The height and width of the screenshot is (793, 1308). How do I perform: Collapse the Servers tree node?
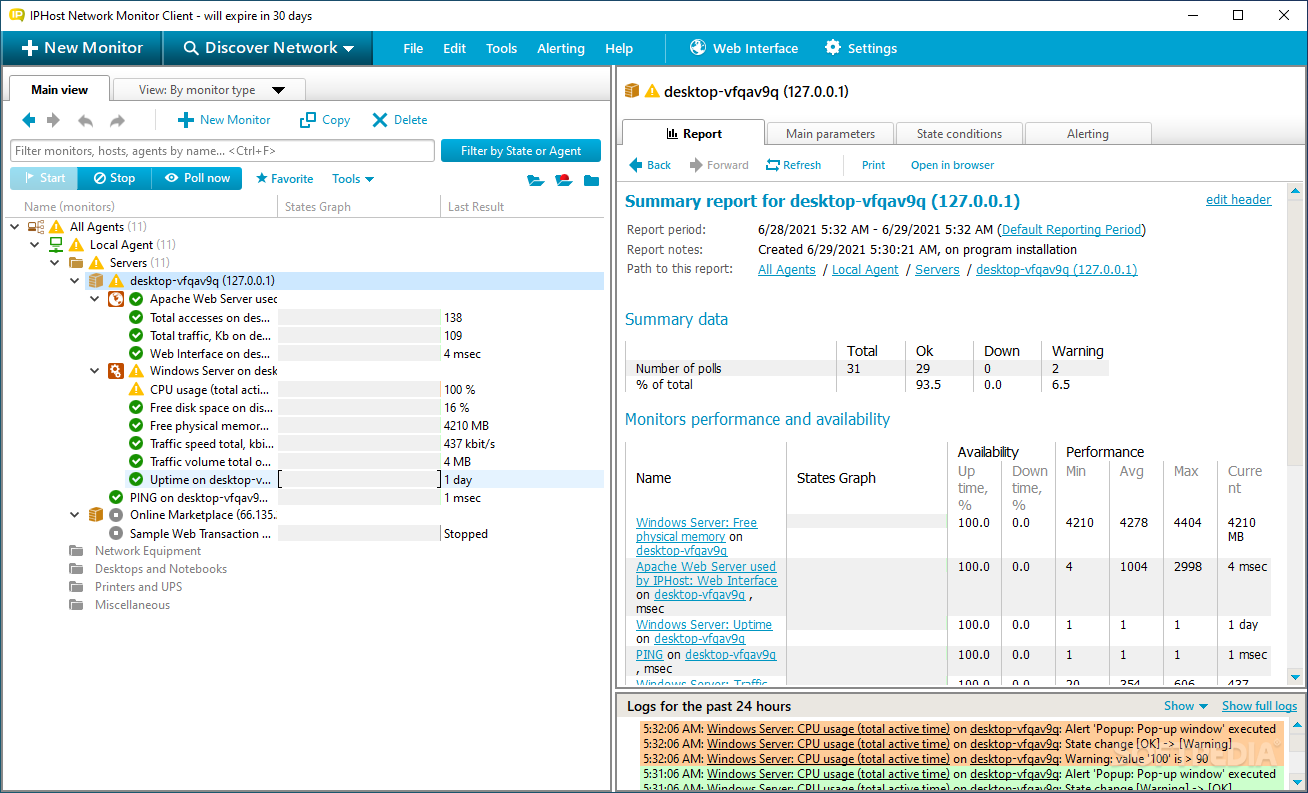click(56, 263)
